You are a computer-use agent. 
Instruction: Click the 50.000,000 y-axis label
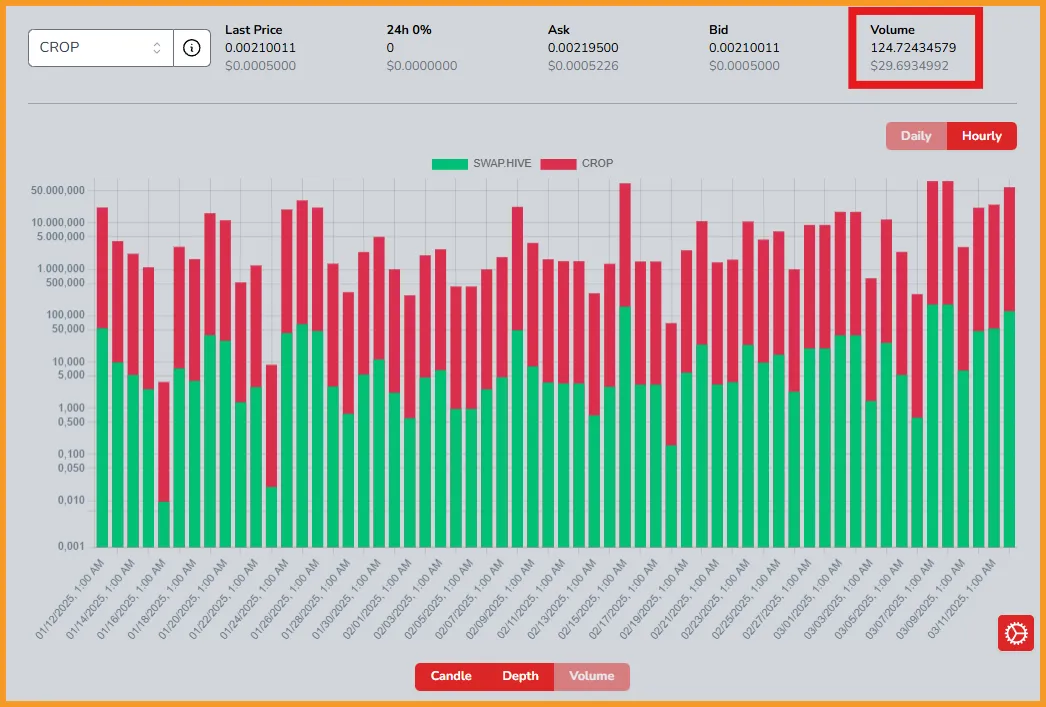click(x=58, y=191)
